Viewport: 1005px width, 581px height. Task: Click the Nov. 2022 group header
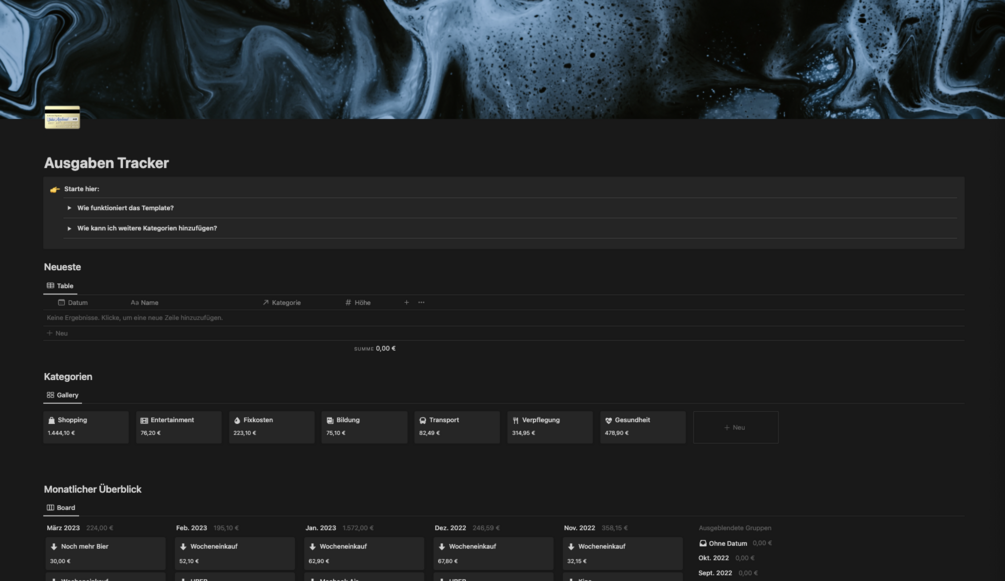point(579,528)
